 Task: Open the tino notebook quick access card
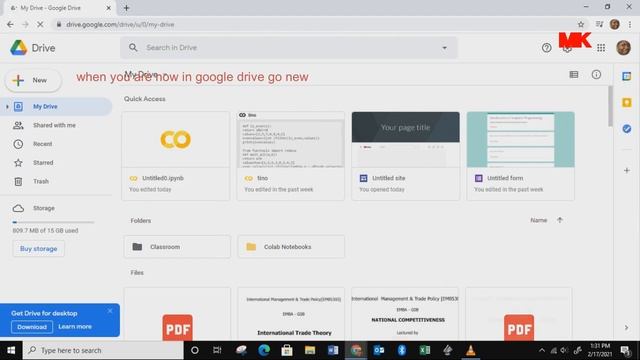point(291,156)
